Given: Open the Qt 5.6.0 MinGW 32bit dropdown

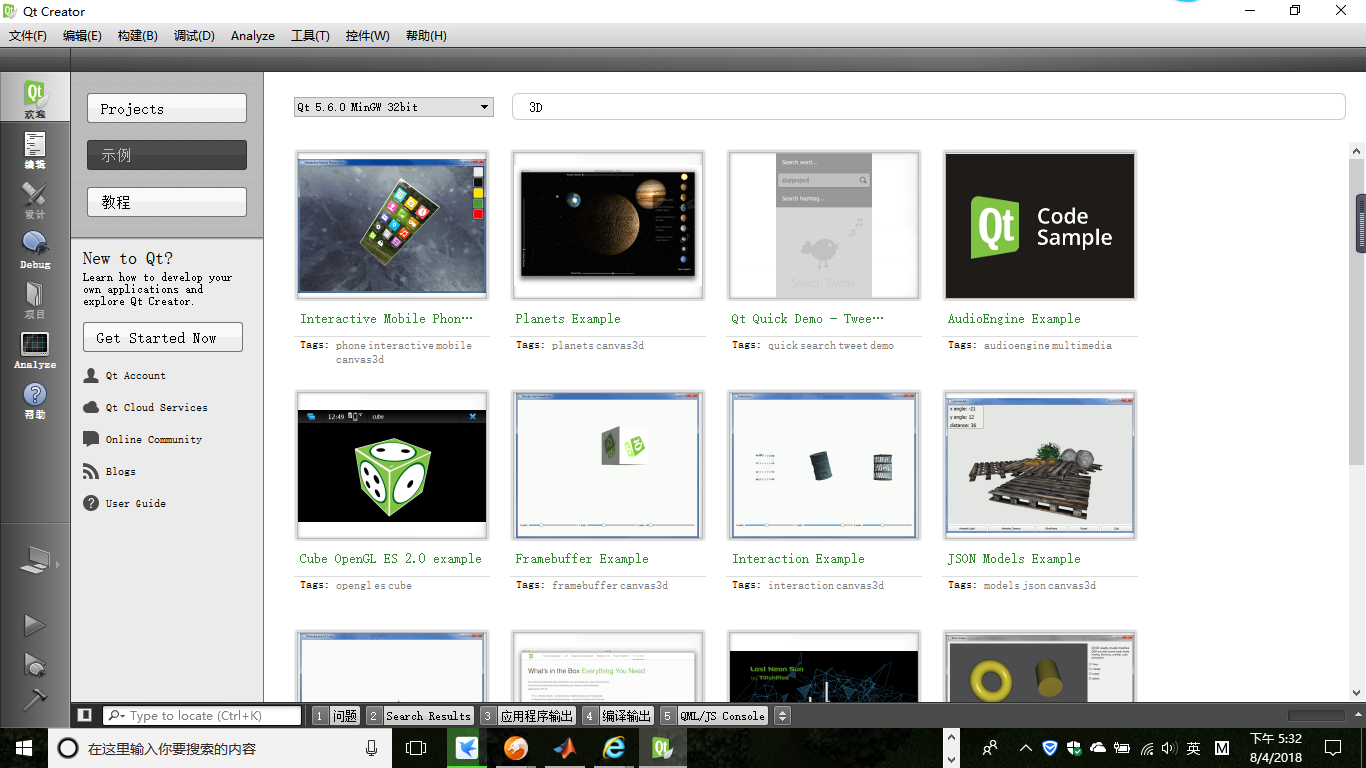Looking at the screenshot, I should [394, 107].
